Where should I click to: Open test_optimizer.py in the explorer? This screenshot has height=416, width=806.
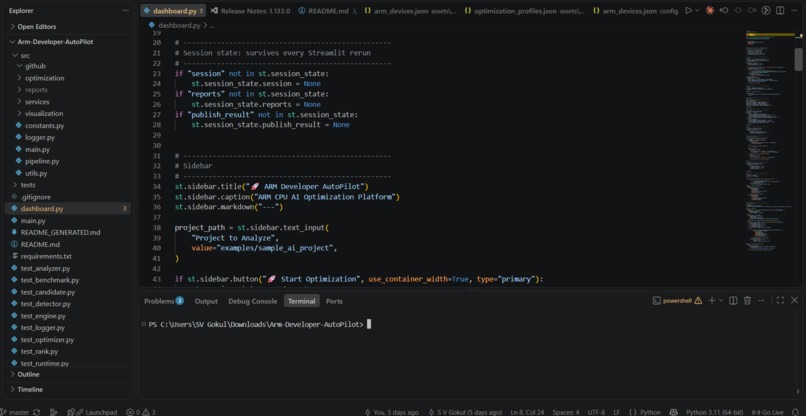(x=47, y=340)
